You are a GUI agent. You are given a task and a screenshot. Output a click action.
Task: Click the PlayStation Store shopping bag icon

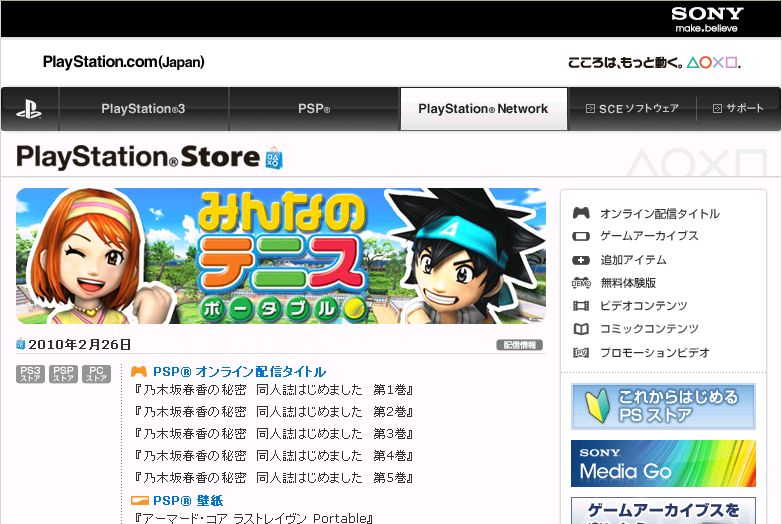pos(274,158)
